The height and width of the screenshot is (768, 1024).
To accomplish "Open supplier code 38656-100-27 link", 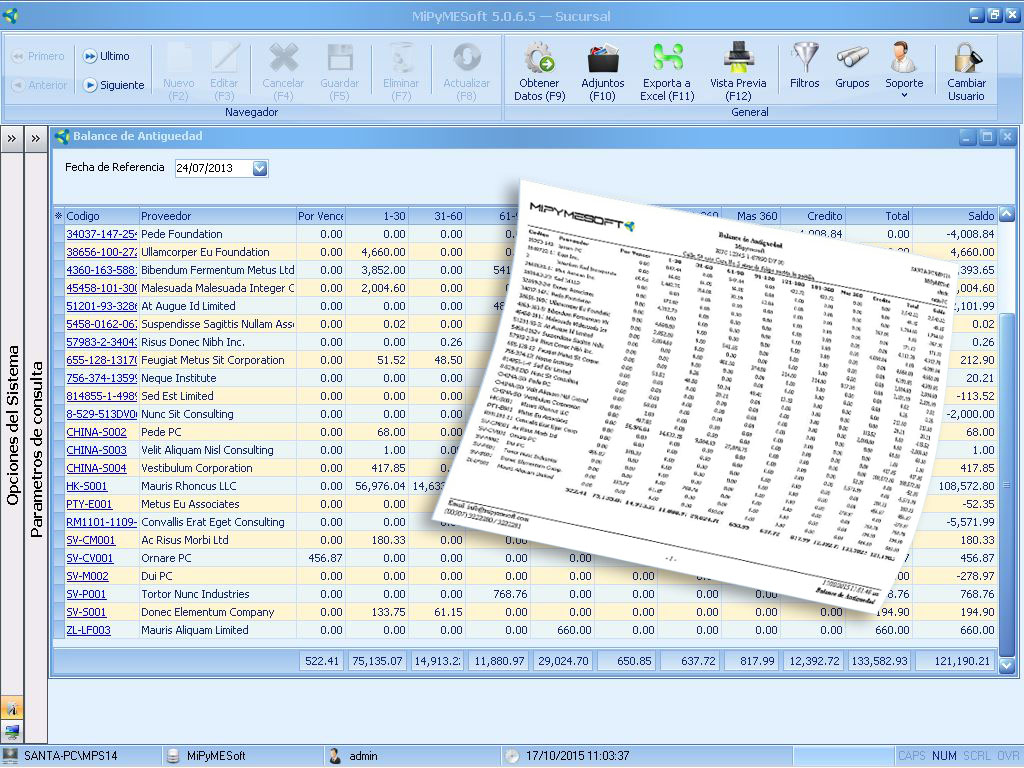I will (101, 252).
